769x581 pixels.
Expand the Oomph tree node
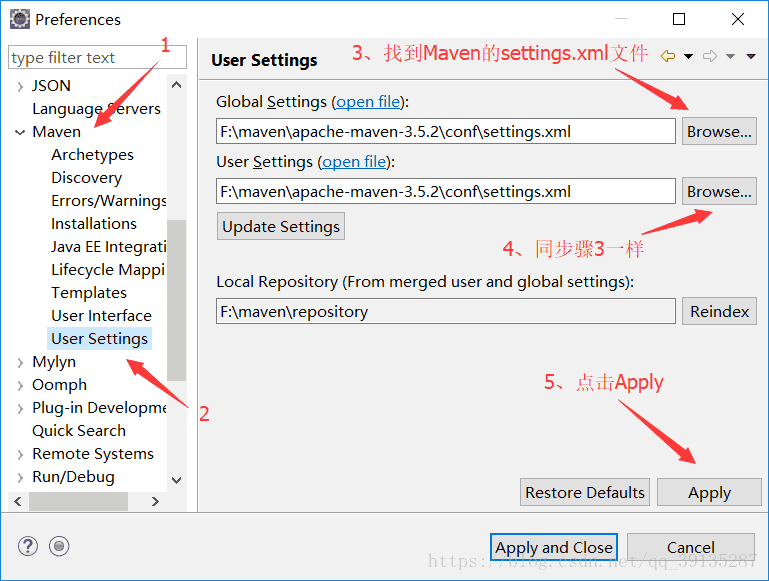click(x=20, y=386)
